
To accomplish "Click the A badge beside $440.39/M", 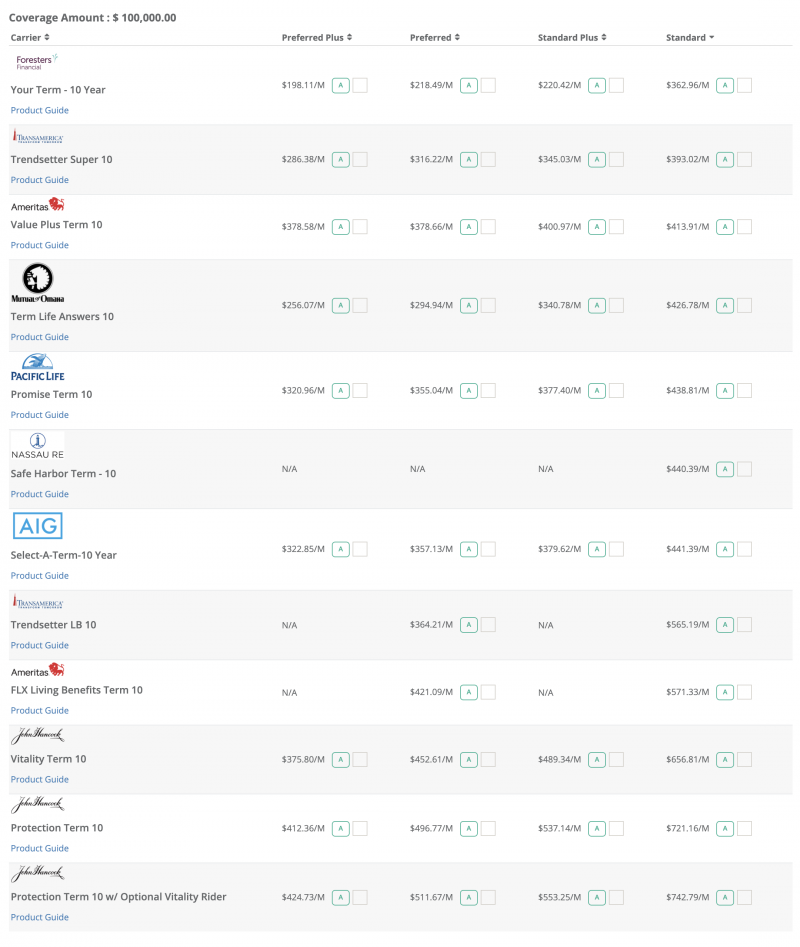I will tap(725, 469).
